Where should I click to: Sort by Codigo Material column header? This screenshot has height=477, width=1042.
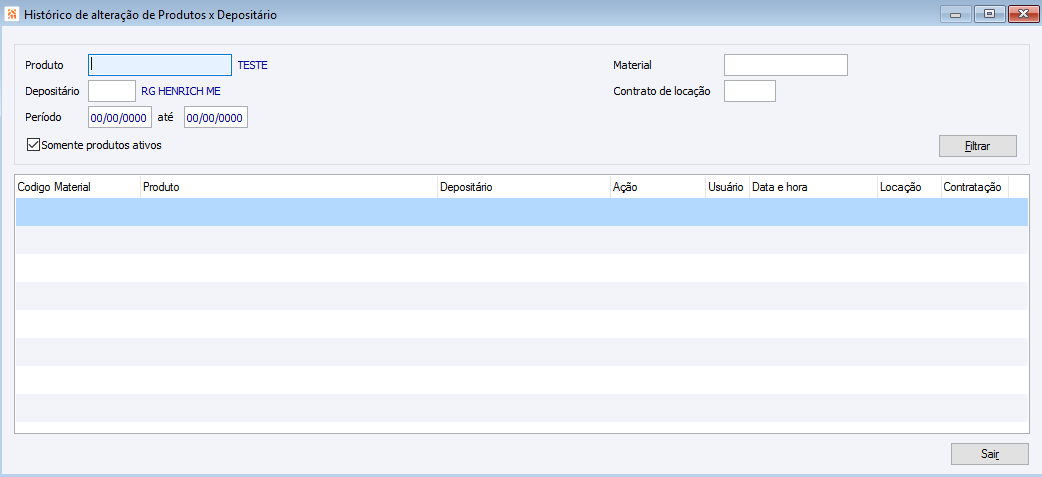78,187
